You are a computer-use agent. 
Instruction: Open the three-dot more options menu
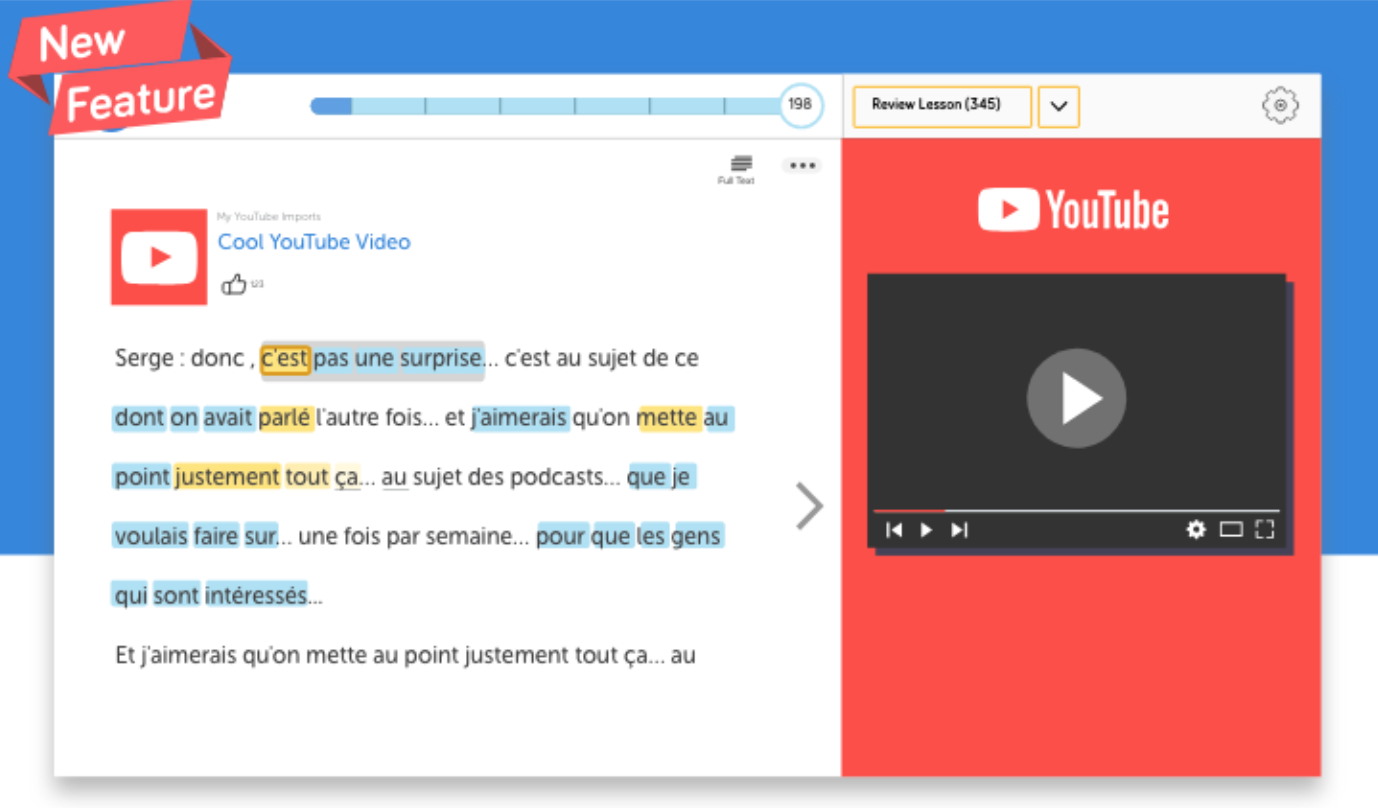click(x=802, y=166)
